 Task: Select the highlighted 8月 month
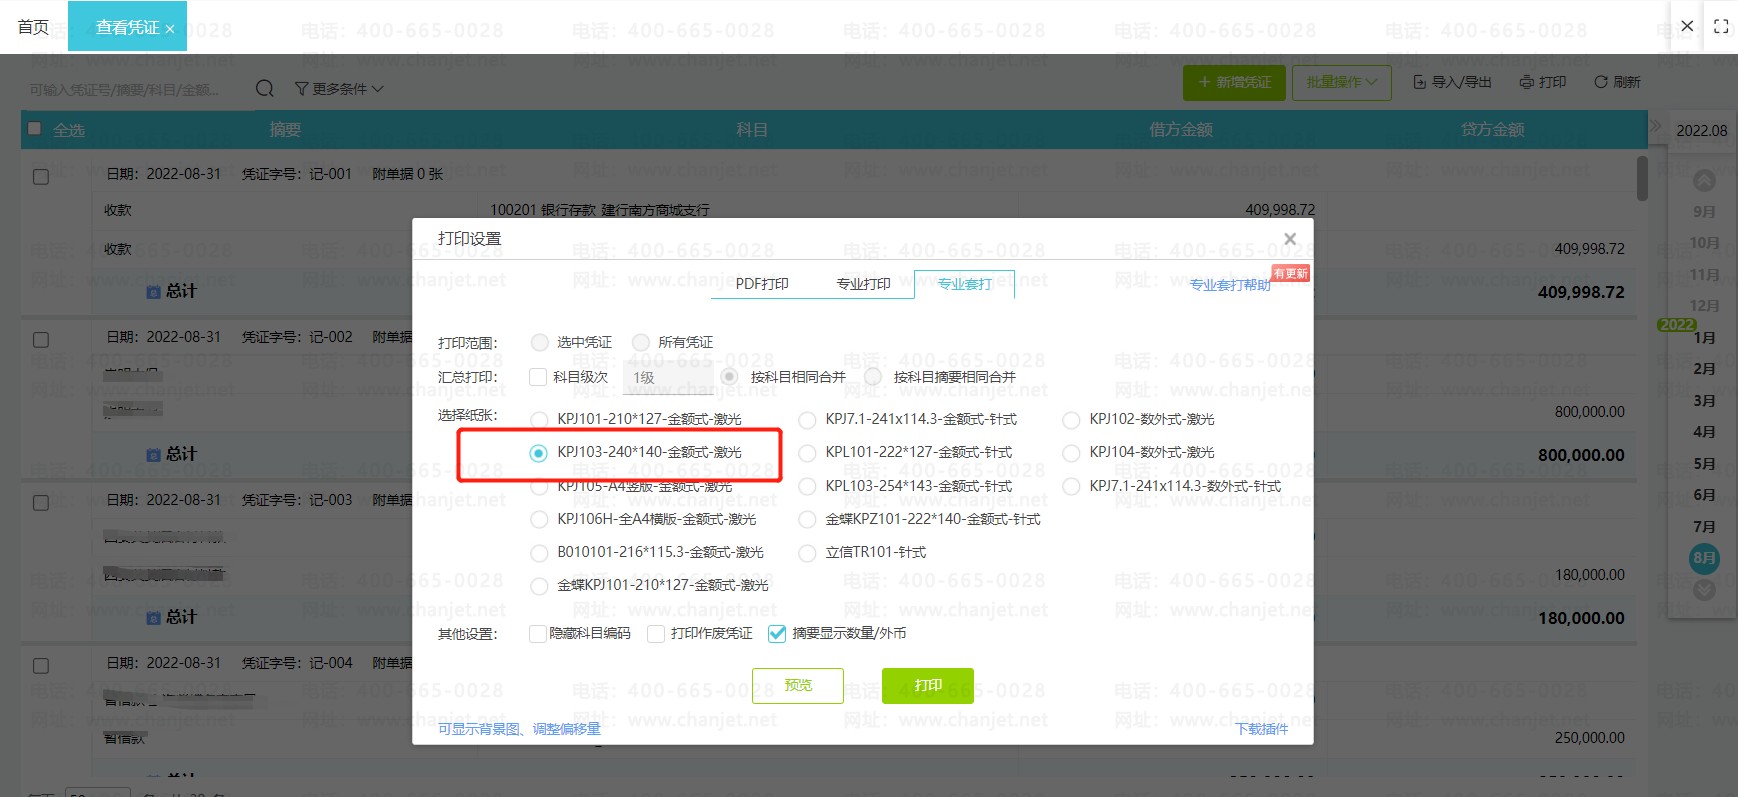[1704, 558]
